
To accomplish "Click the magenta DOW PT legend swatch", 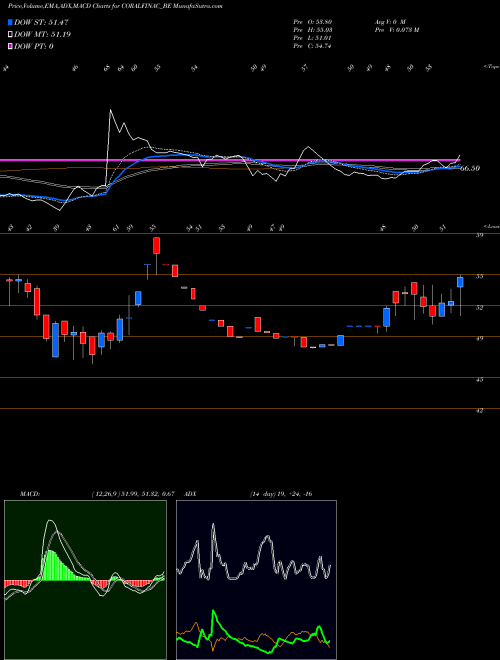I will pyautogui.click(x=11, y=46).
